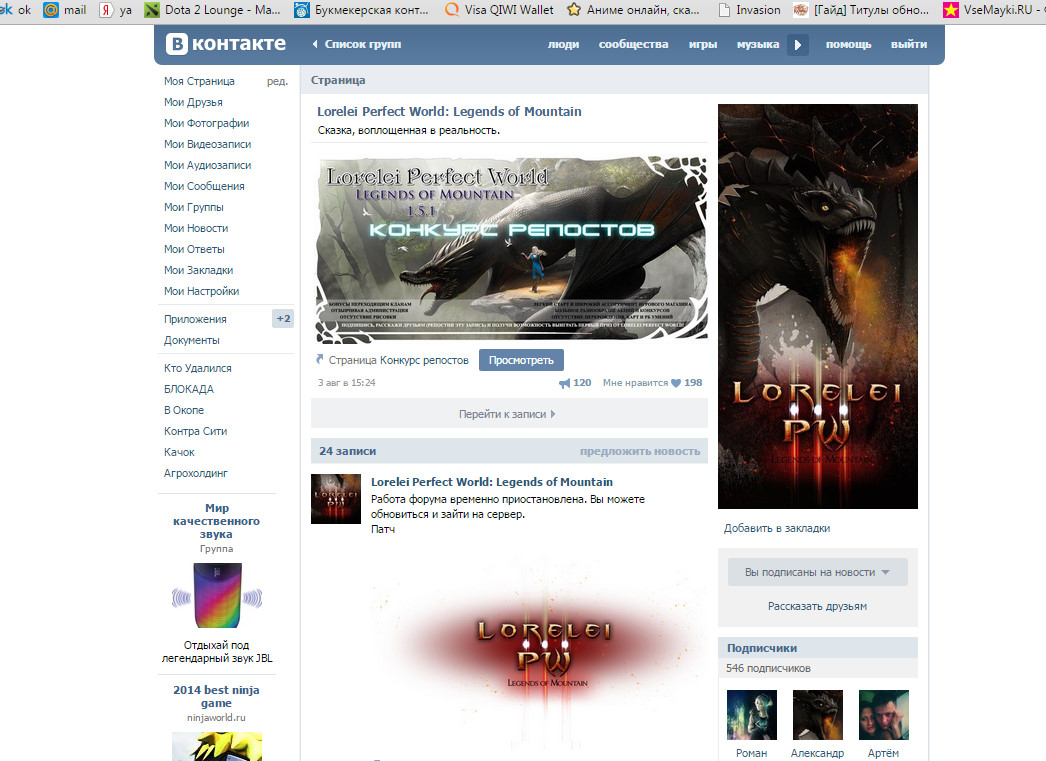Viewport: 1046px width, 761px height.
Task: Open the Аниме онлайн star bookmark
Action: [x=633, y=10]
